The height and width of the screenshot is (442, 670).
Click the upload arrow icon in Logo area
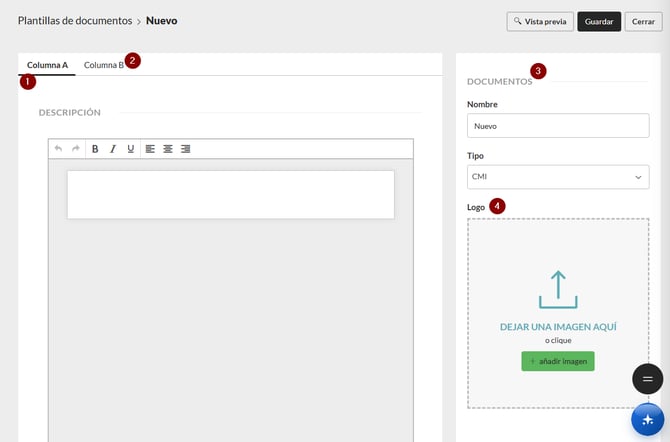pos(558,289)
